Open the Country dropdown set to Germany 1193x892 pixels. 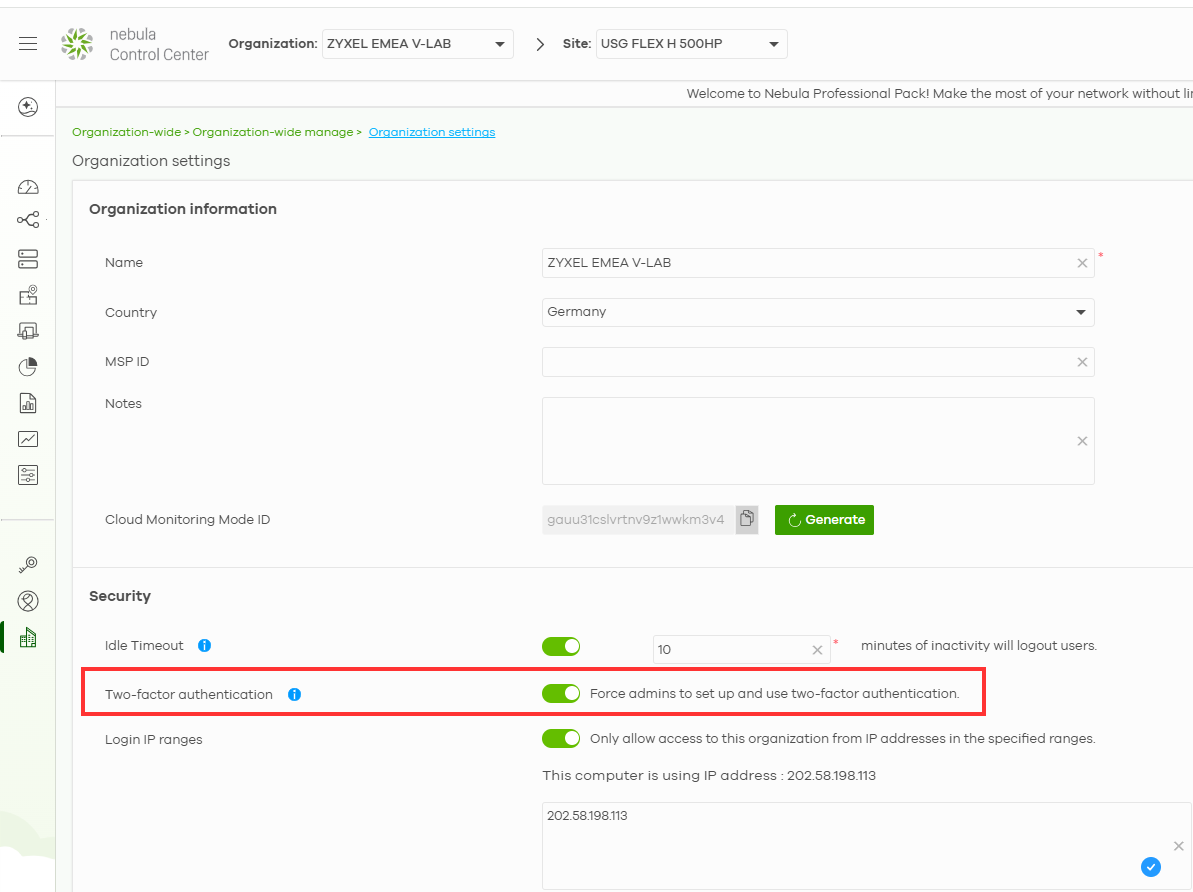(x=817, y=312)
